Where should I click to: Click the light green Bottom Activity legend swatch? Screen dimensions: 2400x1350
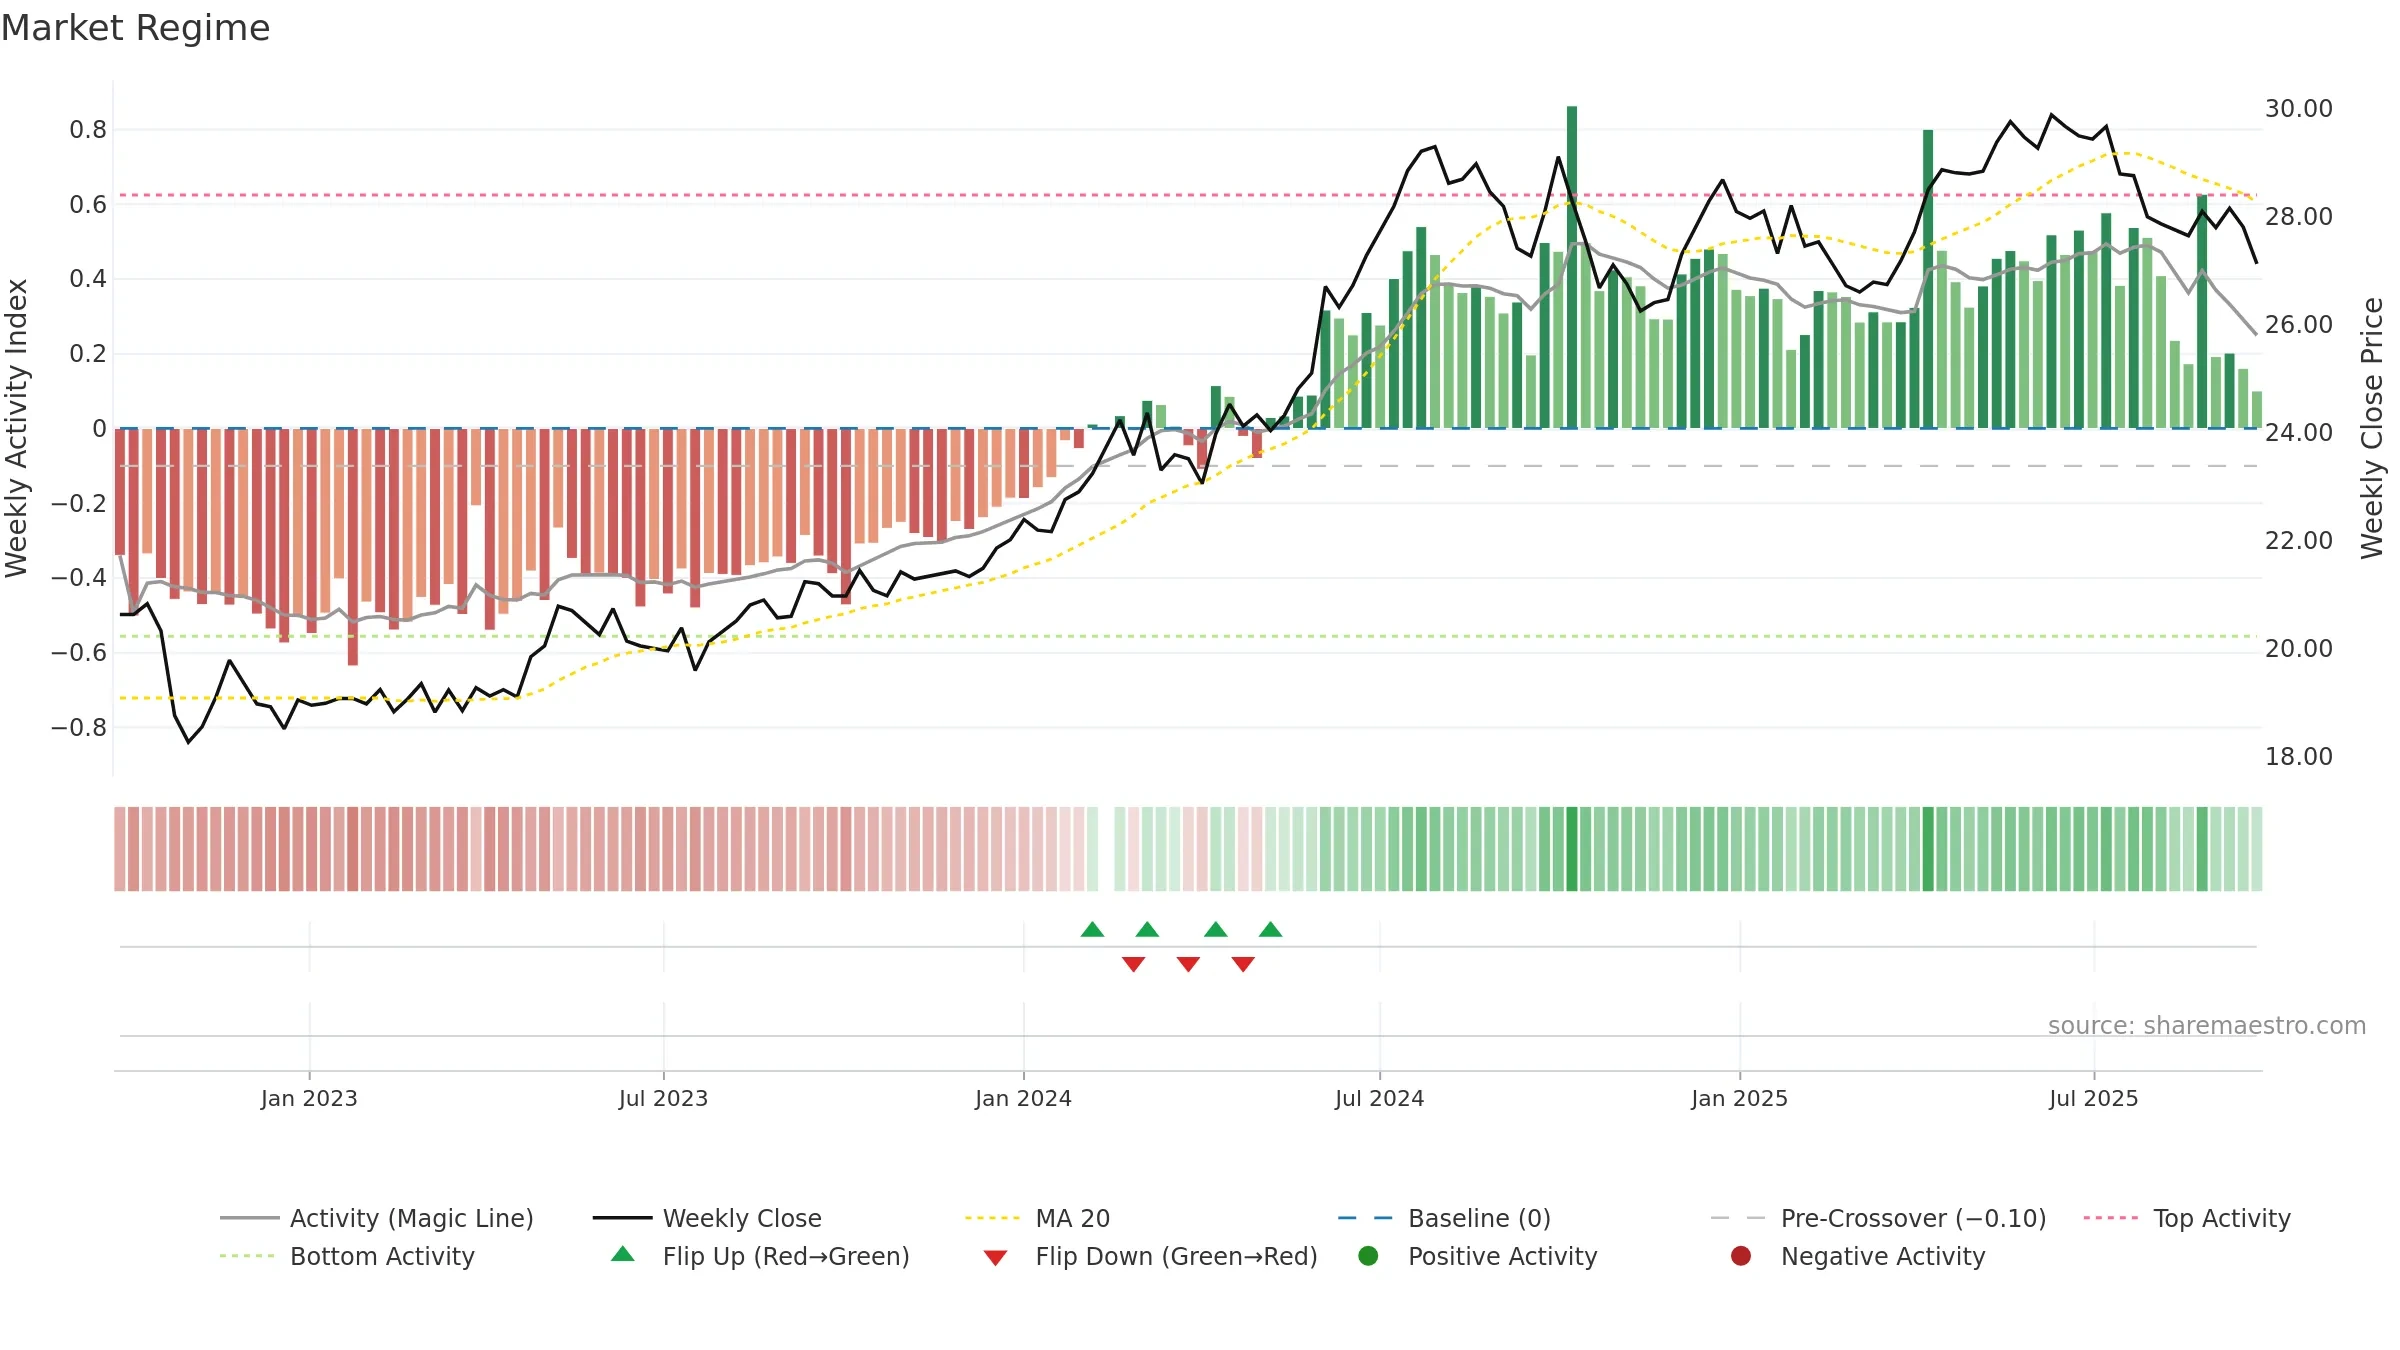click(x=247, y=1256)
